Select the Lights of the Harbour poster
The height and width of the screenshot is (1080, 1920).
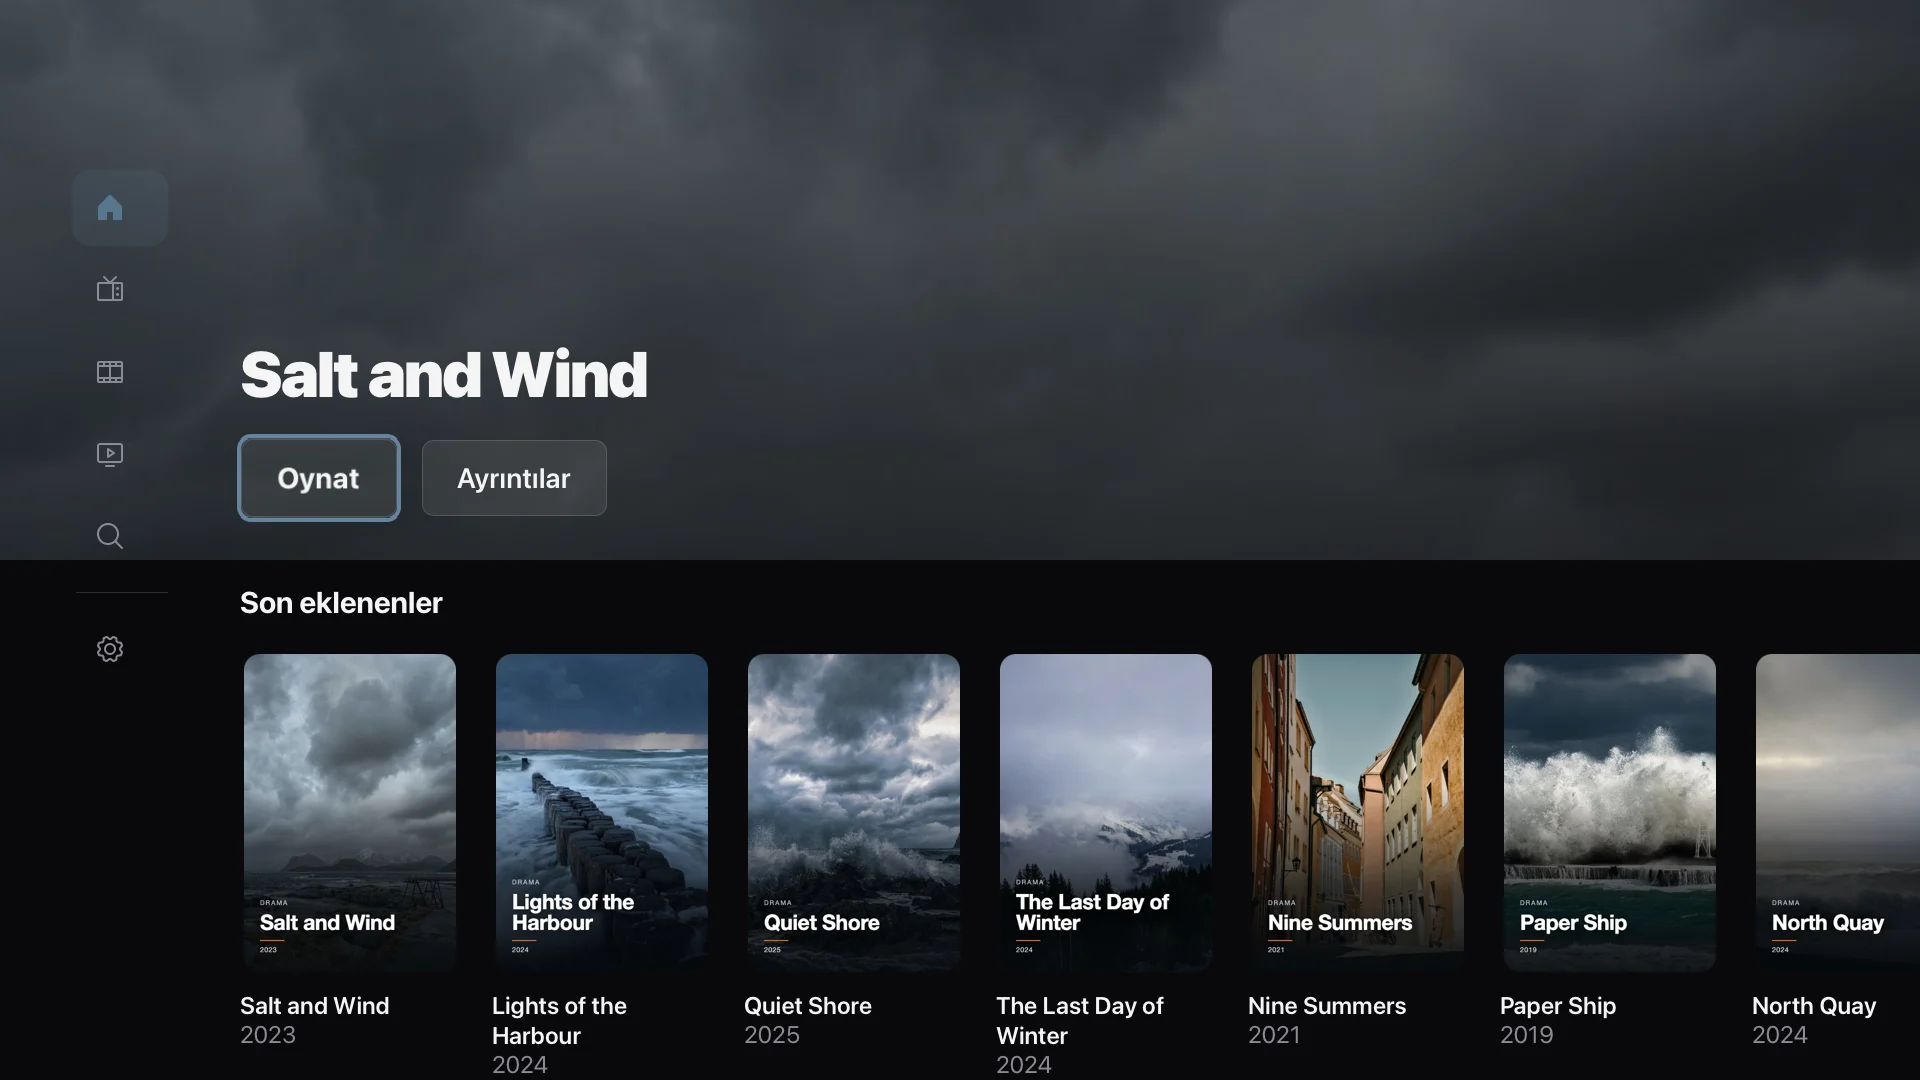tap(602, 812)
